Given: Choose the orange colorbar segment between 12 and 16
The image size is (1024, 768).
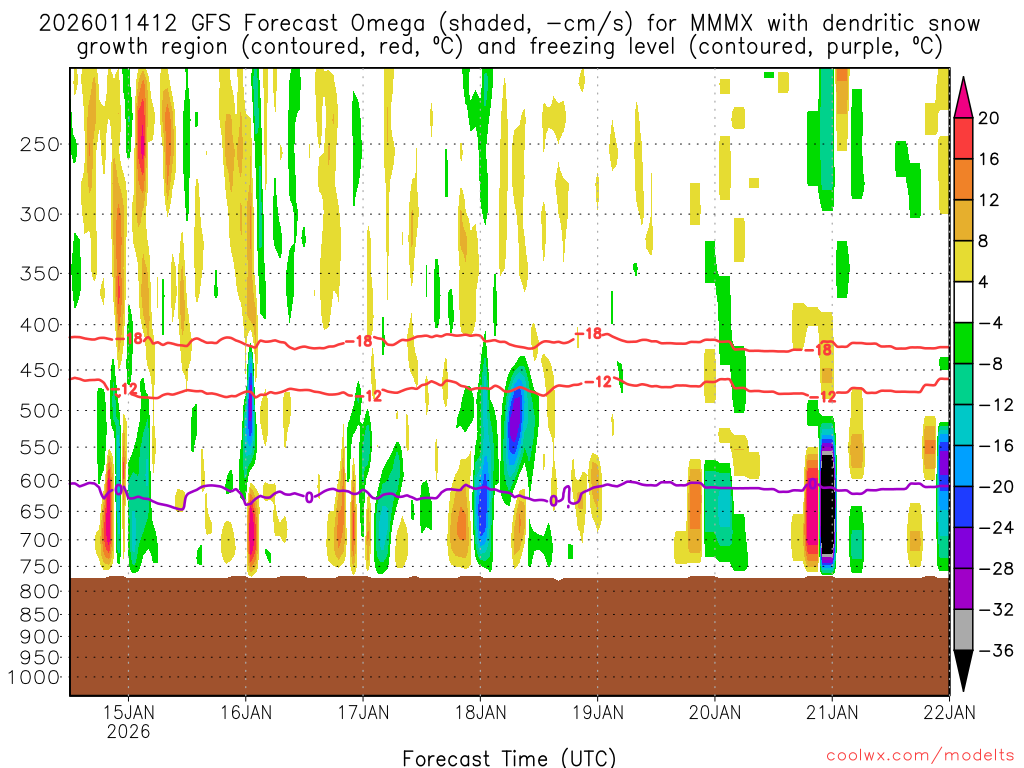Looking at the screenshot, I should pos(964,179).
